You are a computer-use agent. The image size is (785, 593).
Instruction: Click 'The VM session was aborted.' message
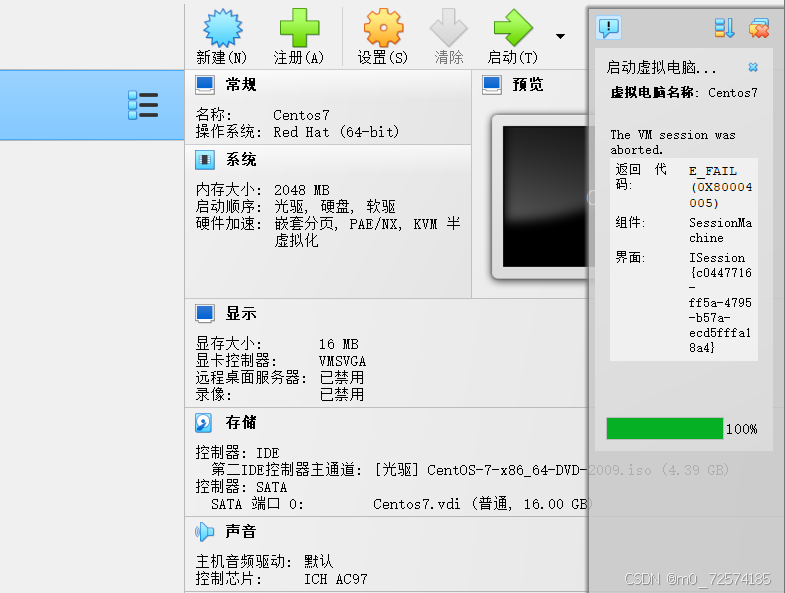coord(673,142)
